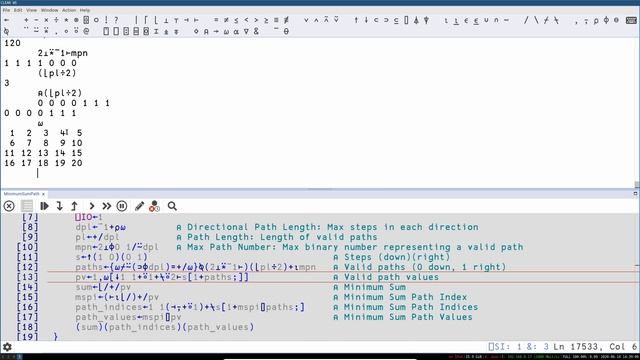Image resolution: width=640 pixels, height=360 pixels.
Task: Click the 'Ln 17533, Col 6' status entry
Action: pyautogui.click(x=595, y=347)
